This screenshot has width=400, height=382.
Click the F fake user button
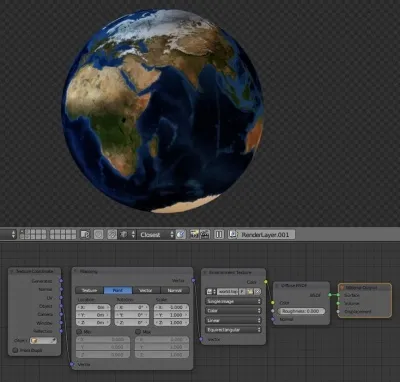(242, 292)
